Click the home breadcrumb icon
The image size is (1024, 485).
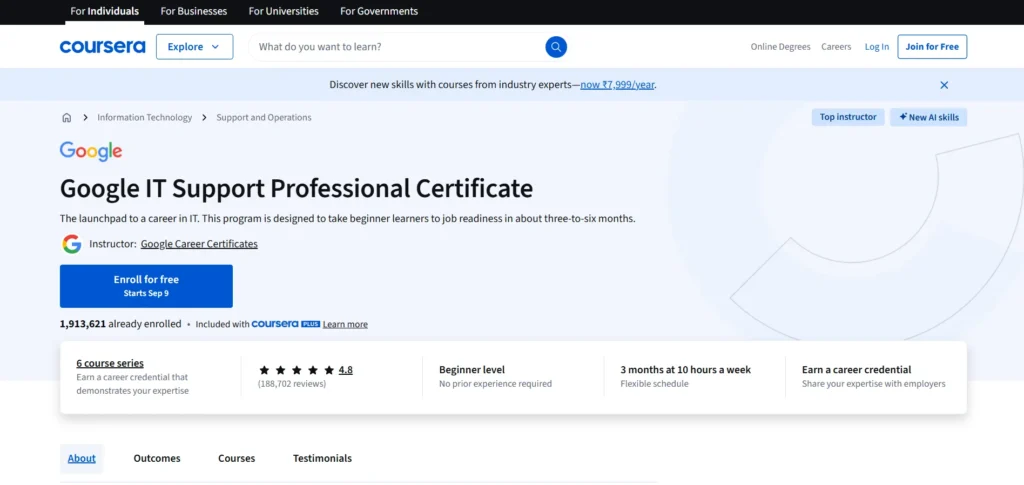[x=67, y=118]
